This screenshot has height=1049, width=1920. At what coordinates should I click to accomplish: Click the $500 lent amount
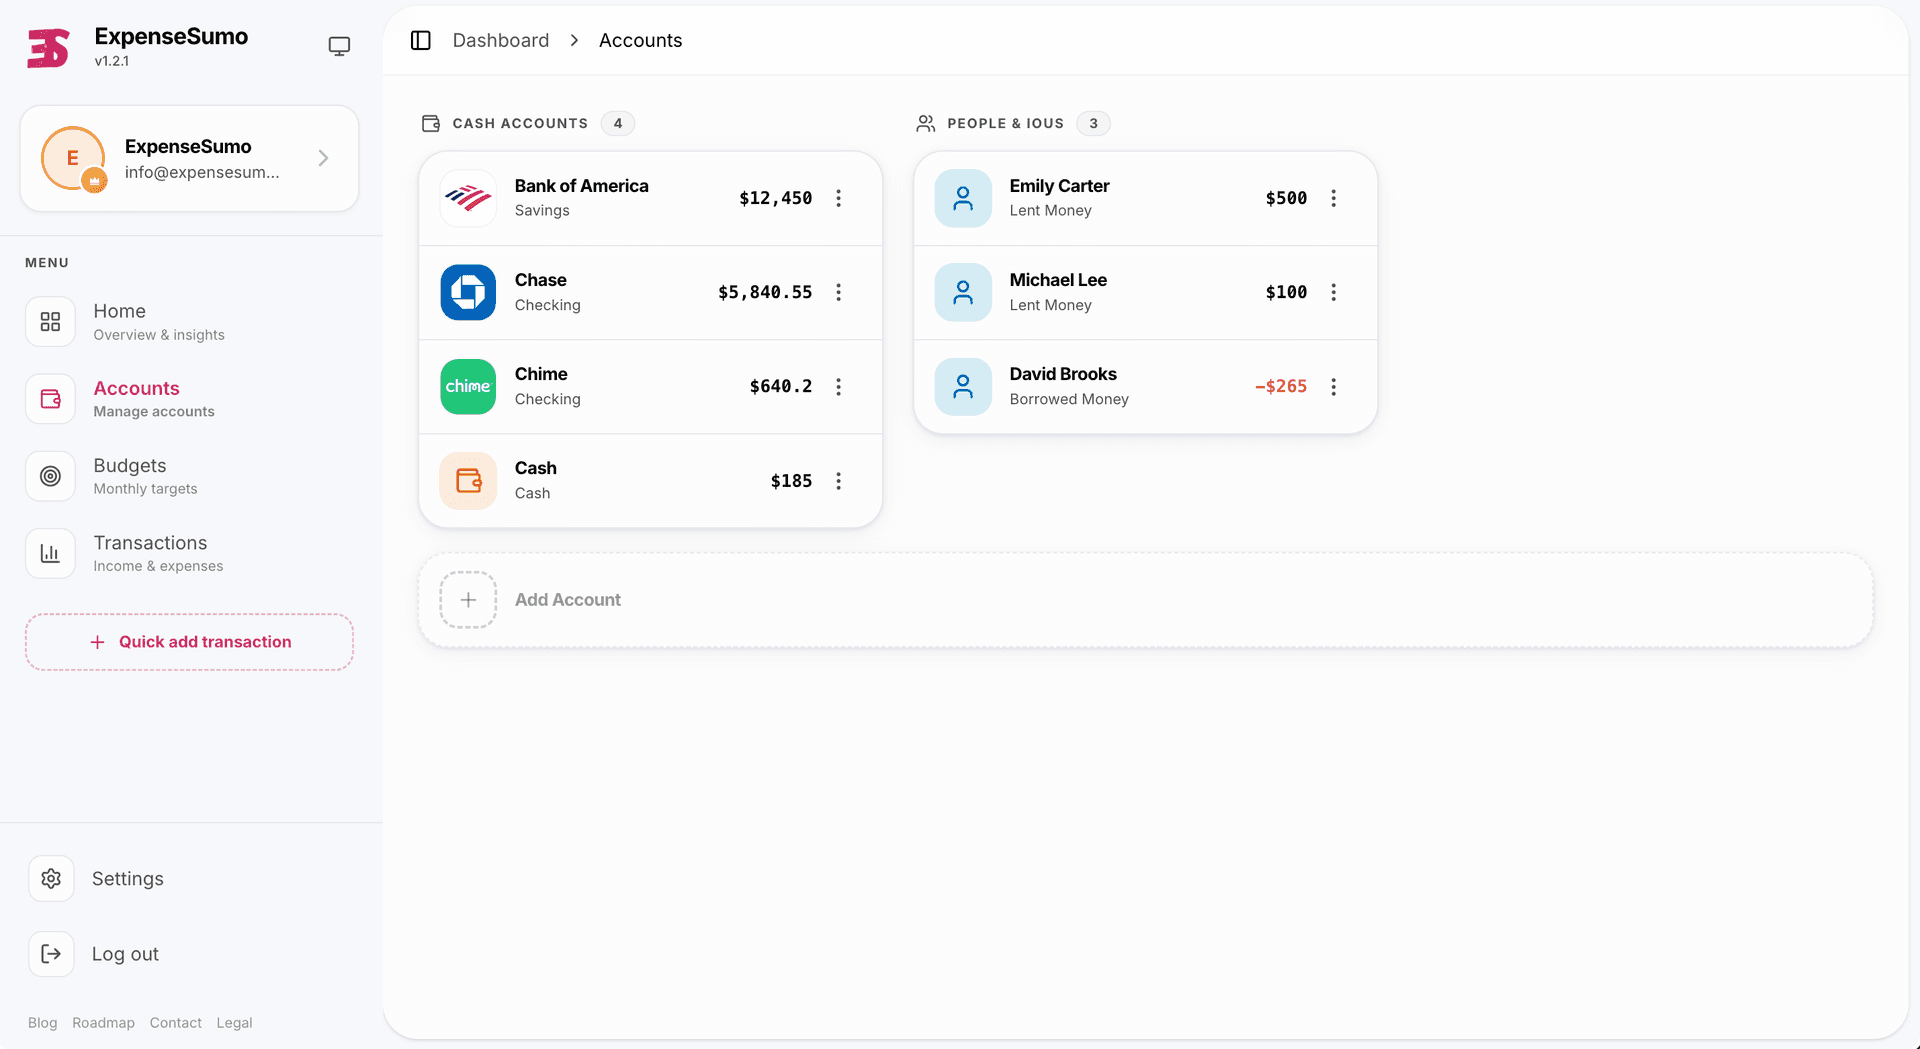point(1286,198)
